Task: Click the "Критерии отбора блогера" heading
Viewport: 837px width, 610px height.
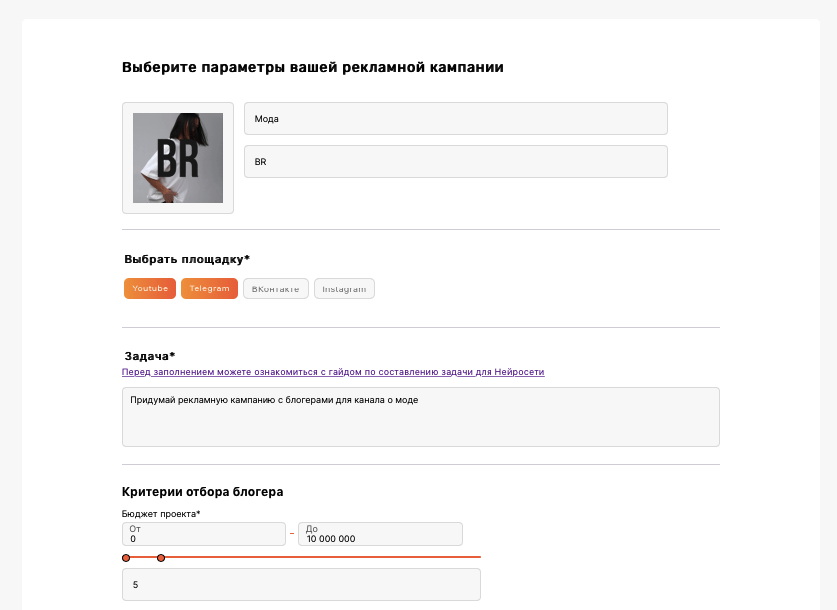Action: coord(203,491)
